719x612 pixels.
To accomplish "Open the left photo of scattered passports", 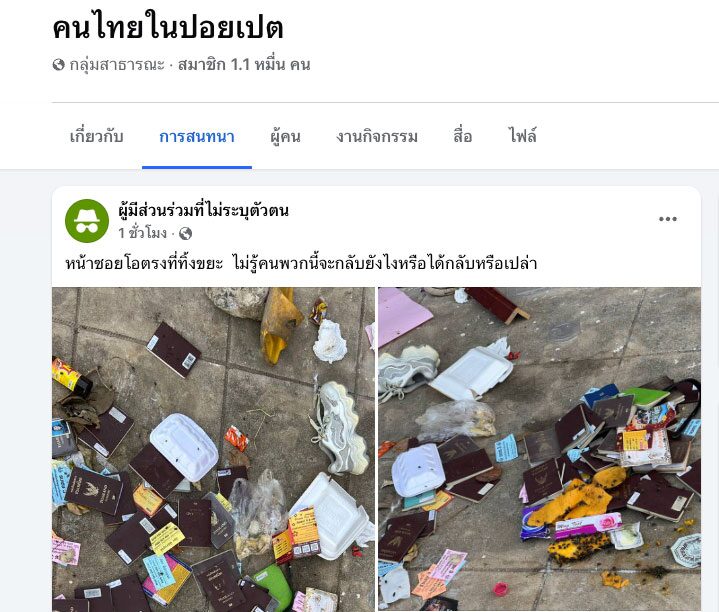I will [213, 449].
